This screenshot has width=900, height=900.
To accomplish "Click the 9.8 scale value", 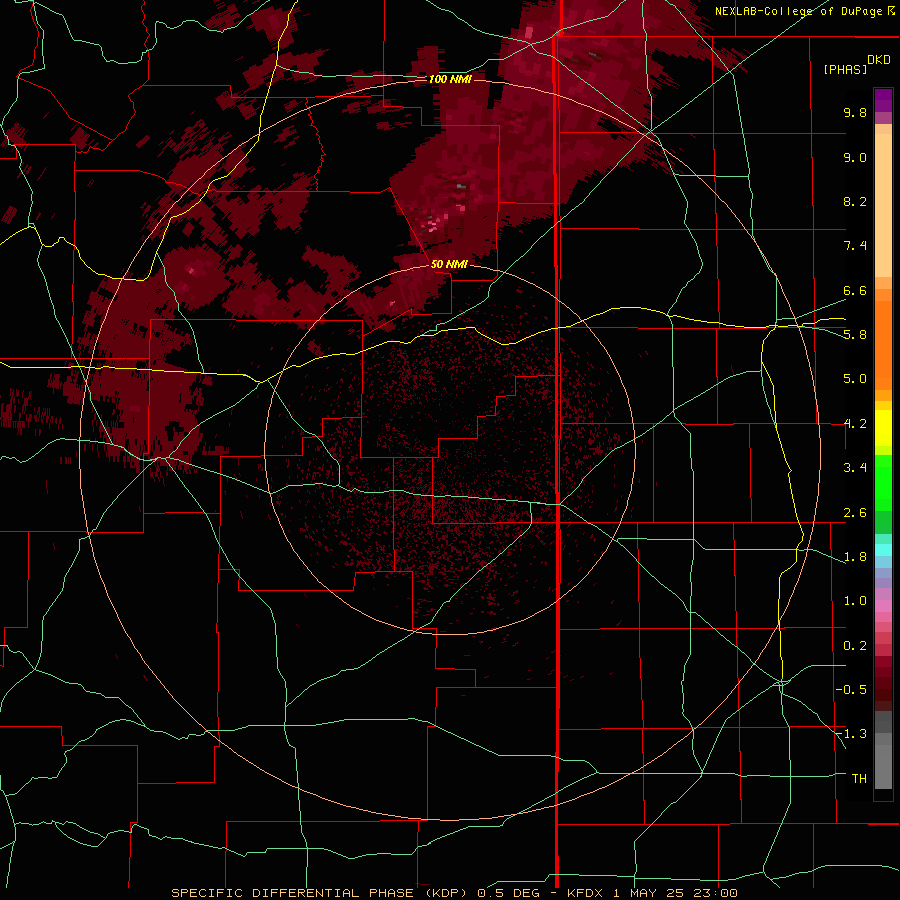I will (x=855, y=112).
